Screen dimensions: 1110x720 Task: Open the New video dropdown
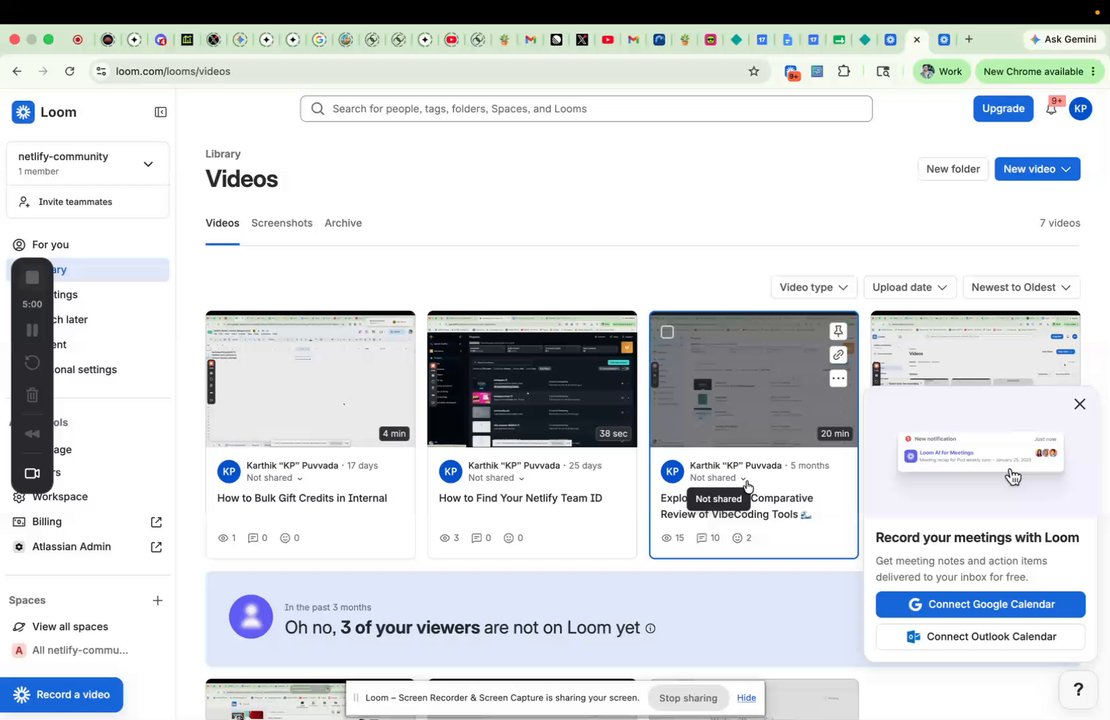pos(1037,168)
